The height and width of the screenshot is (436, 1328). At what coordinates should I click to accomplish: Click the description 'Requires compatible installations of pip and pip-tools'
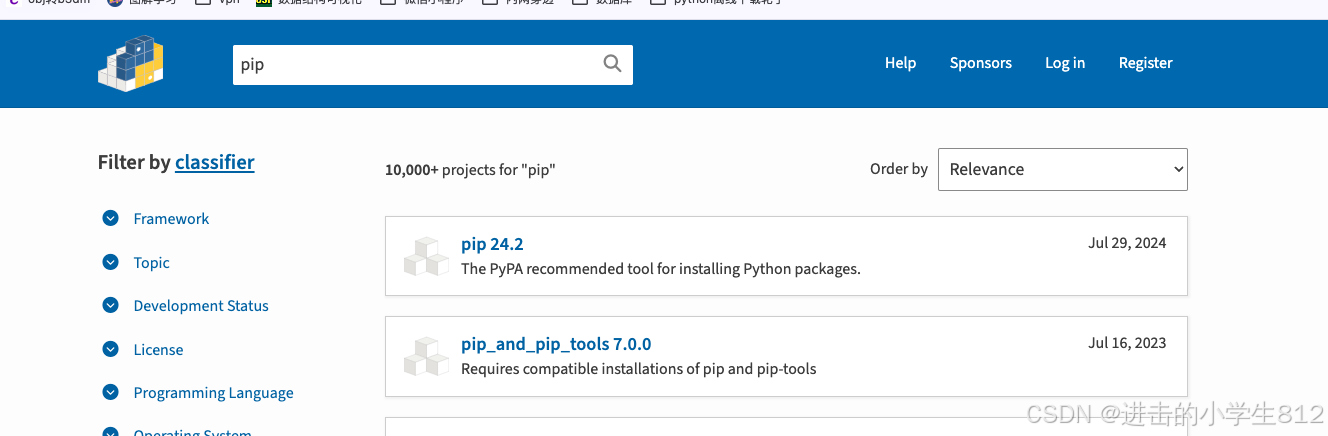(x=638, y=369)
